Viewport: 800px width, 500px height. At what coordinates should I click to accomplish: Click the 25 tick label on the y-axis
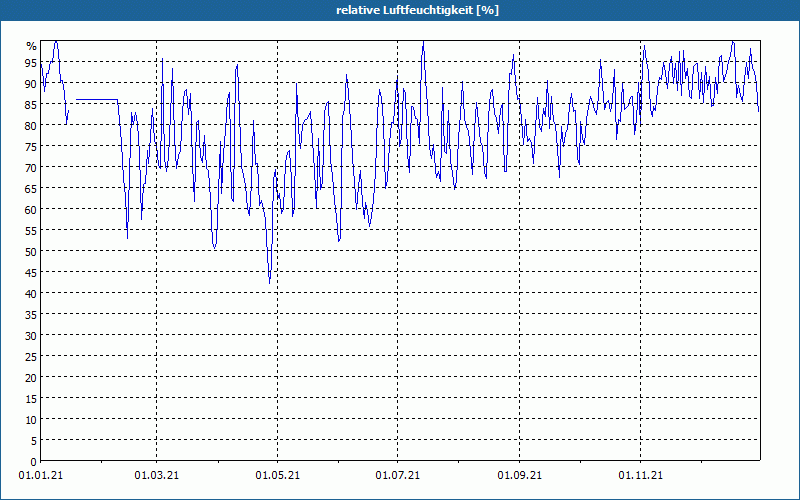tap(30, 356)
